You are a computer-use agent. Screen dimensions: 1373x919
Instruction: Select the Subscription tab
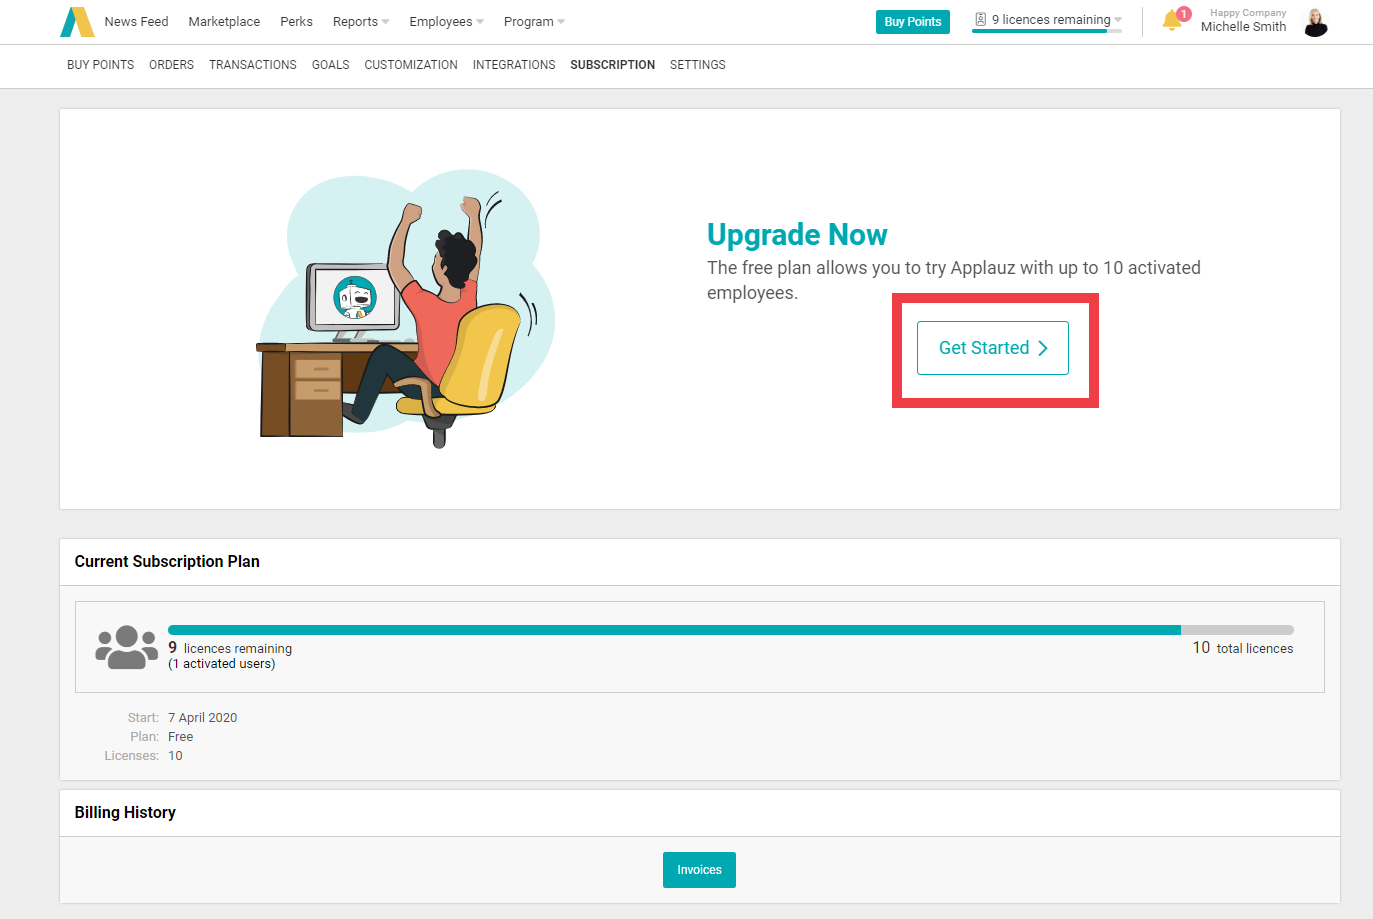tap(612, 65)
